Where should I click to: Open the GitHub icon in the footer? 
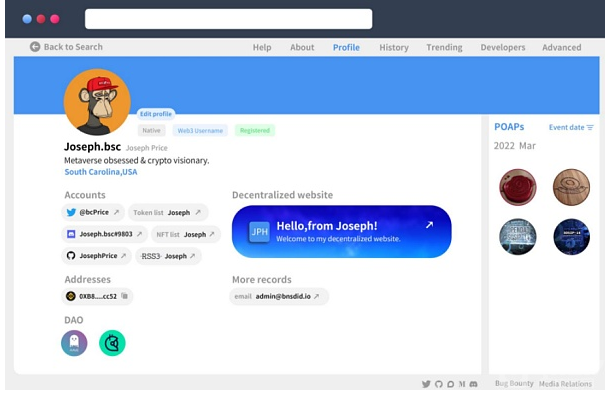point(439,384)
